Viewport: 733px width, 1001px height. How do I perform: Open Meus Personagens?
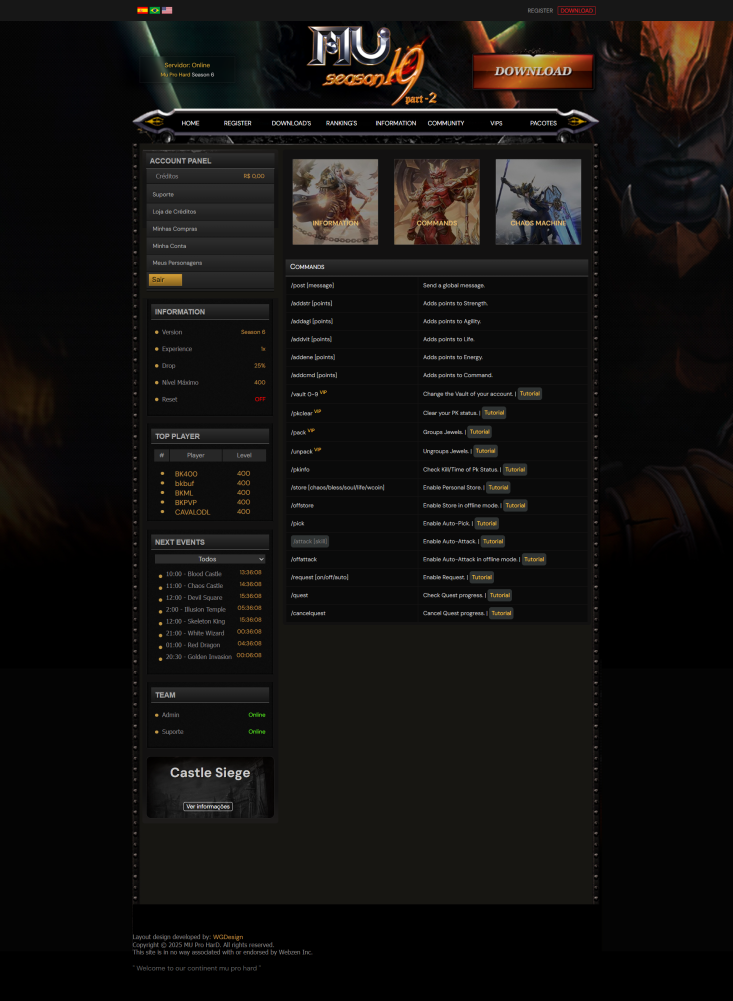[210, 263]
